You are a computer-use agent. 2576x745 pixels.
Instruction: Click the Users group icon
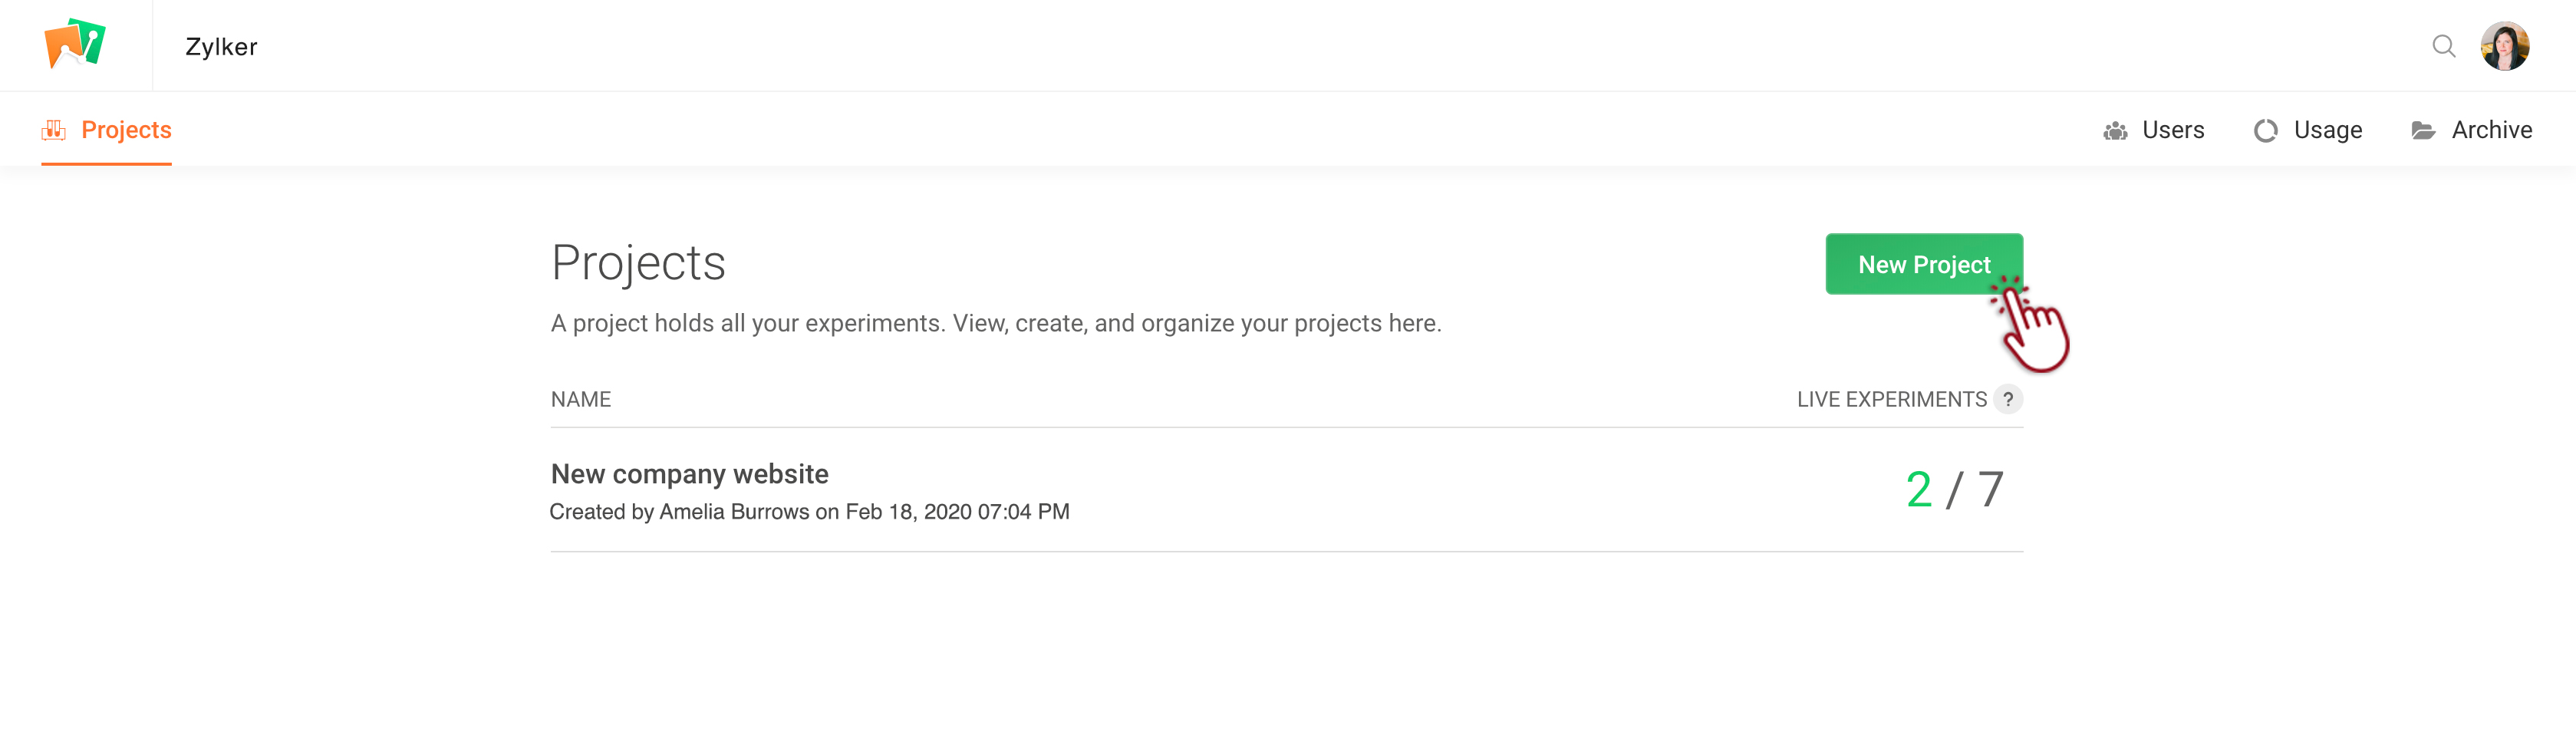tap(2115, 131)
